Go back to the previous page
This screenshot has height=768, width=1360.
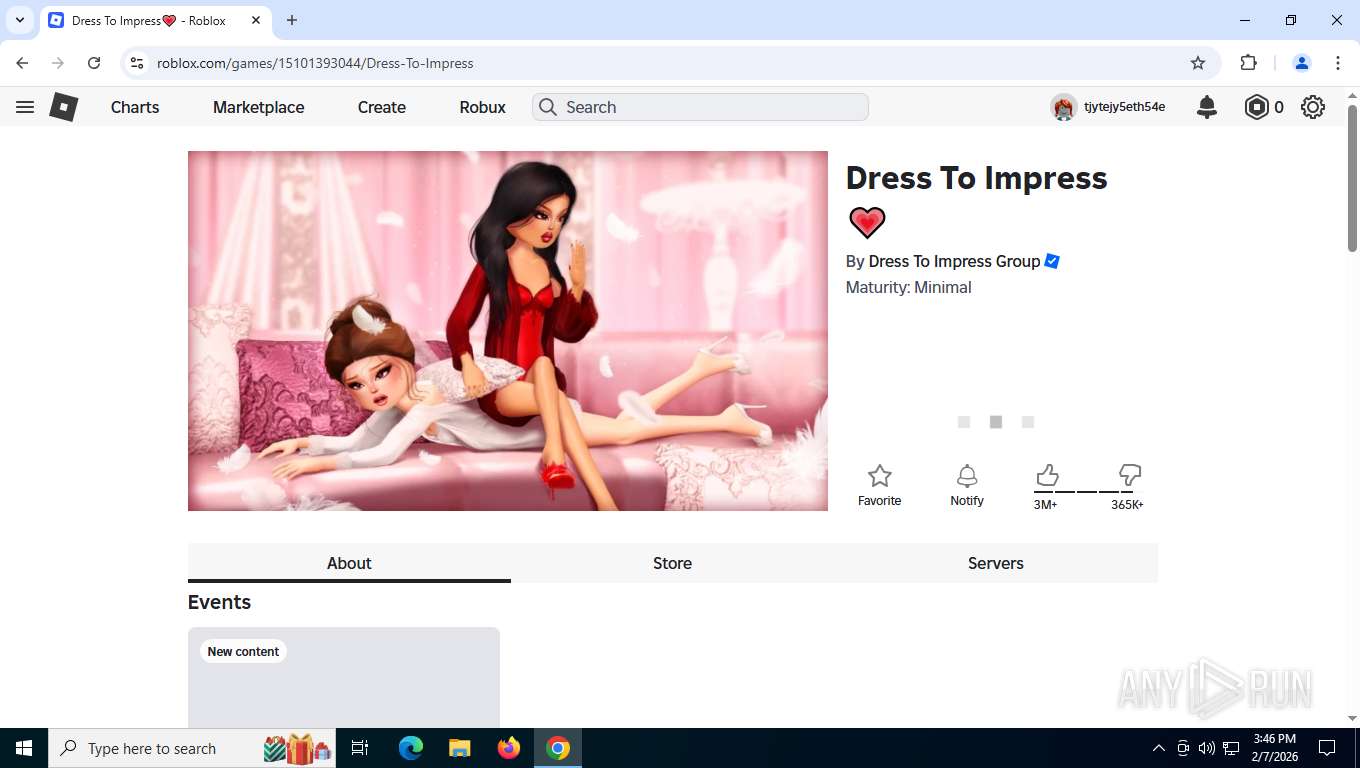pyautogui.click(x=22, y=63)
